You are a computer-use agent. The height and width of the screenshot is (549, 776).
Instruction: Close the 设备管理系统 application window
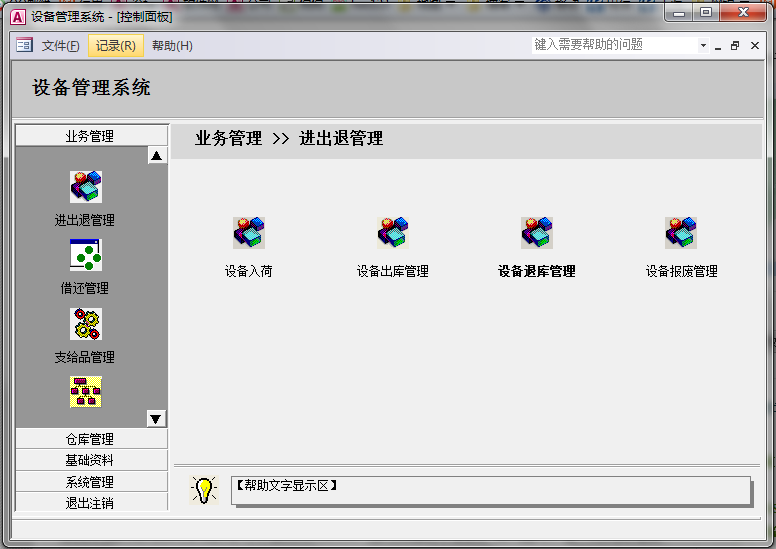(x=743, y=13)
